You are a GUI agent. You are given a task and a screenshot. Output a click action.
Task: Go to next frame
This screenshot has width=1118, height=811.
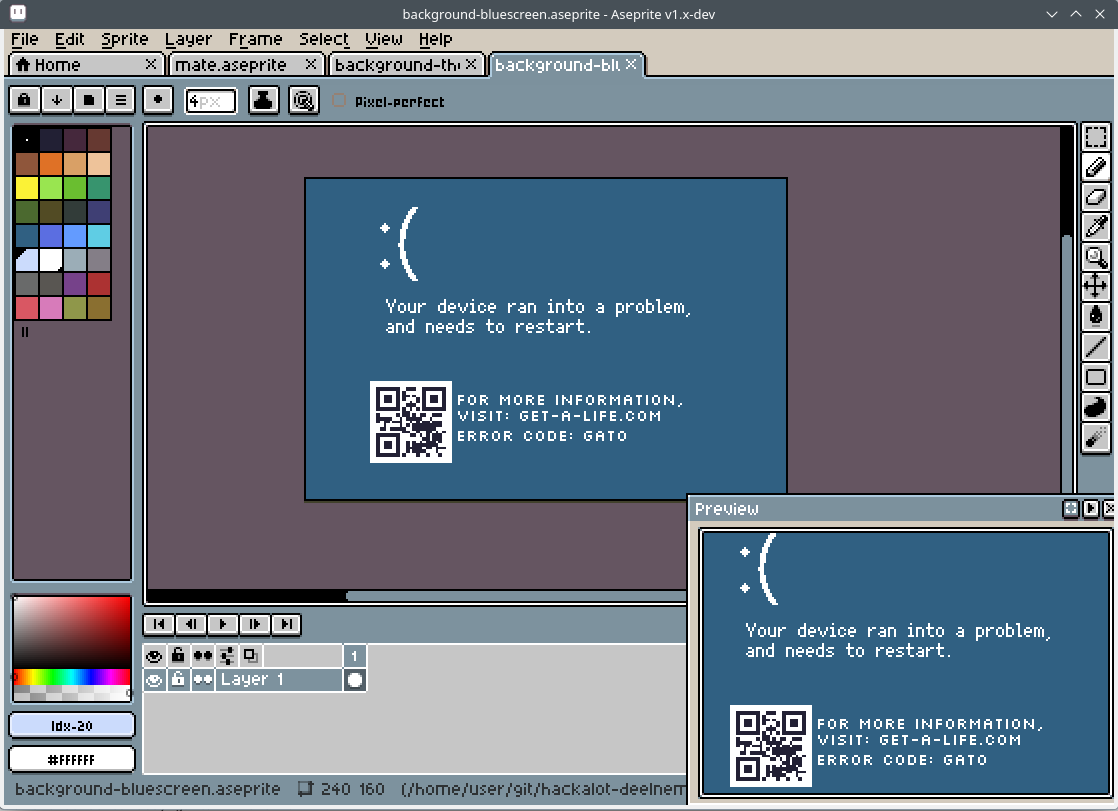(x=255, y=624)
